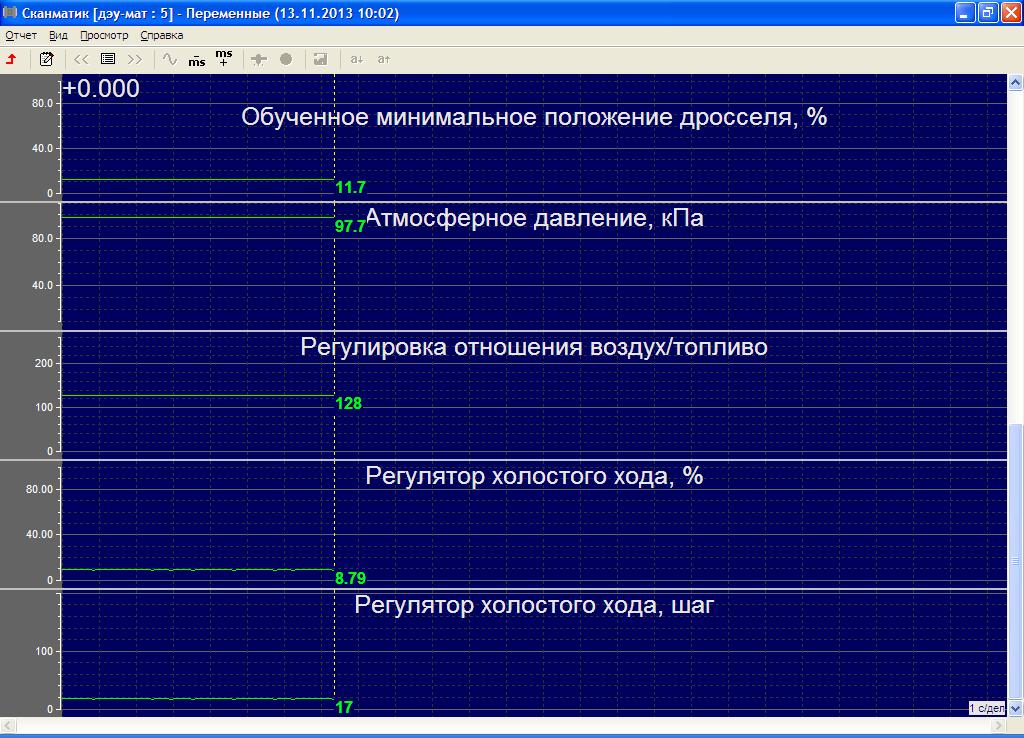1024x738 pixels.
Task: Click the double right chevron toolbar button
Action: (x=135, y=59)
